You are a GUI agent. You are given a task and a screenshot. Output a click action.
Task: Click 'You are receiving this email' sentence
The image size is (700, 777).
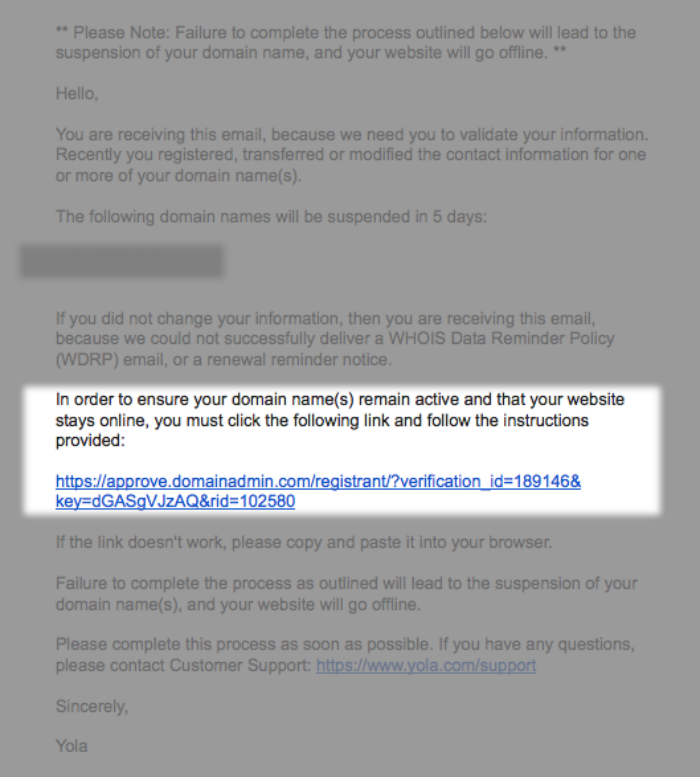[352, 134]
